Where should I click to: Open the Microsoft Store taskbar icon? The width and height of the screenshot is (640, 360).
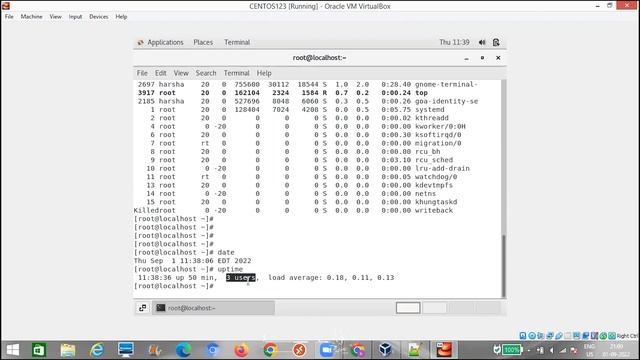pyautogui.click(x=39, y=350)
